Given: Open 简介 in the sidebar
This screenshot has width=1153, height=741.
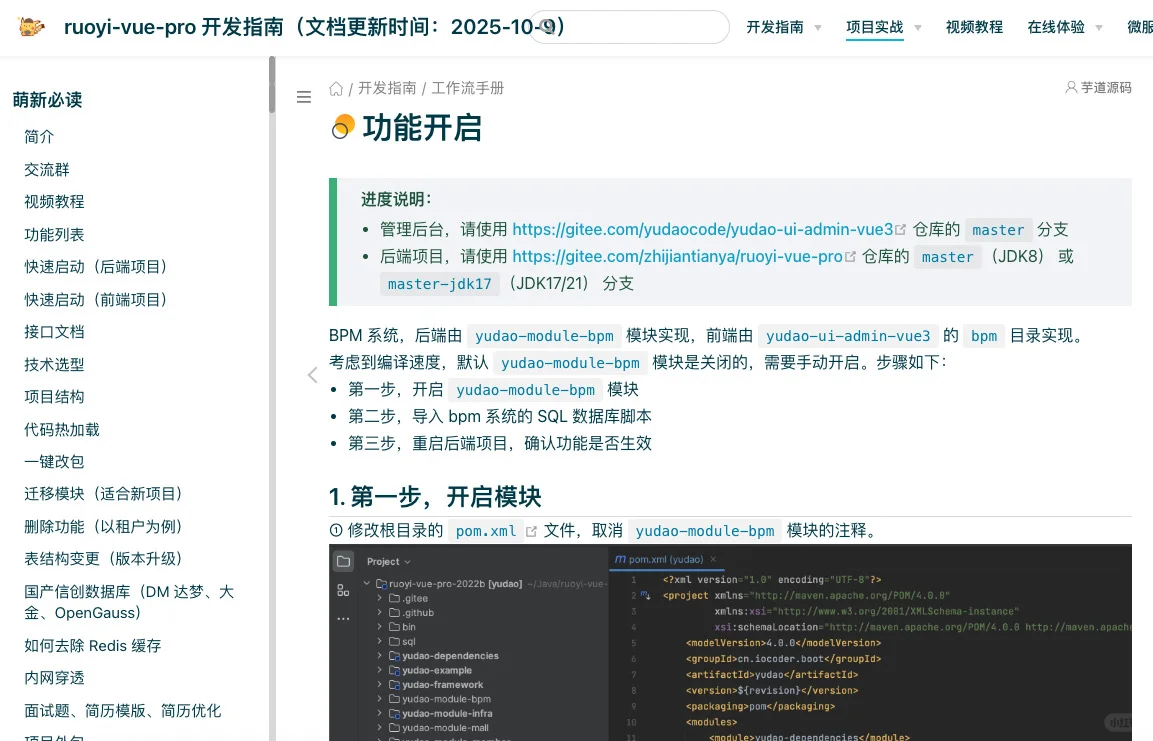Looking at the screenshot, I should [x=39, y=137].
